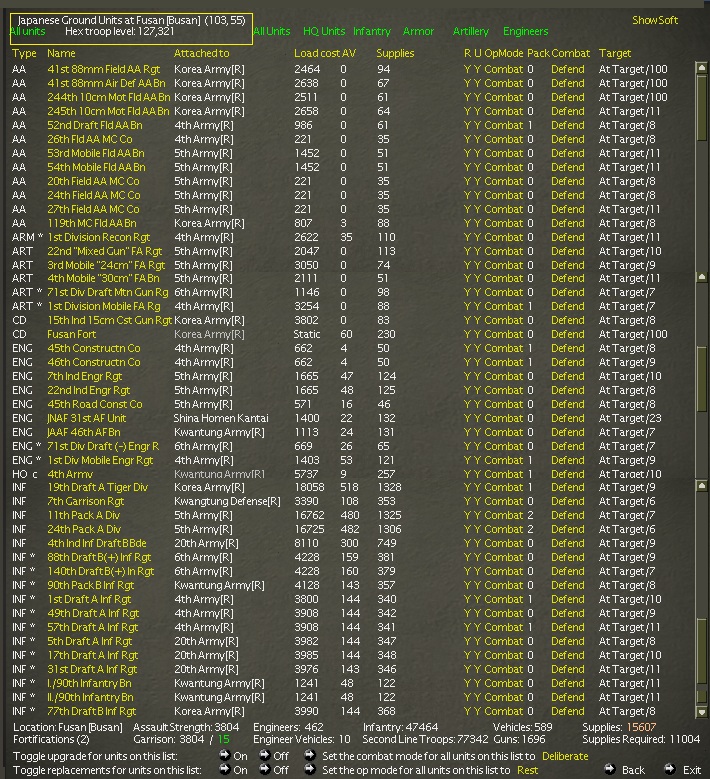710x779 pixels.
Task: Change Defend mode for 11th Pack A Div
Action: (567, 515)
